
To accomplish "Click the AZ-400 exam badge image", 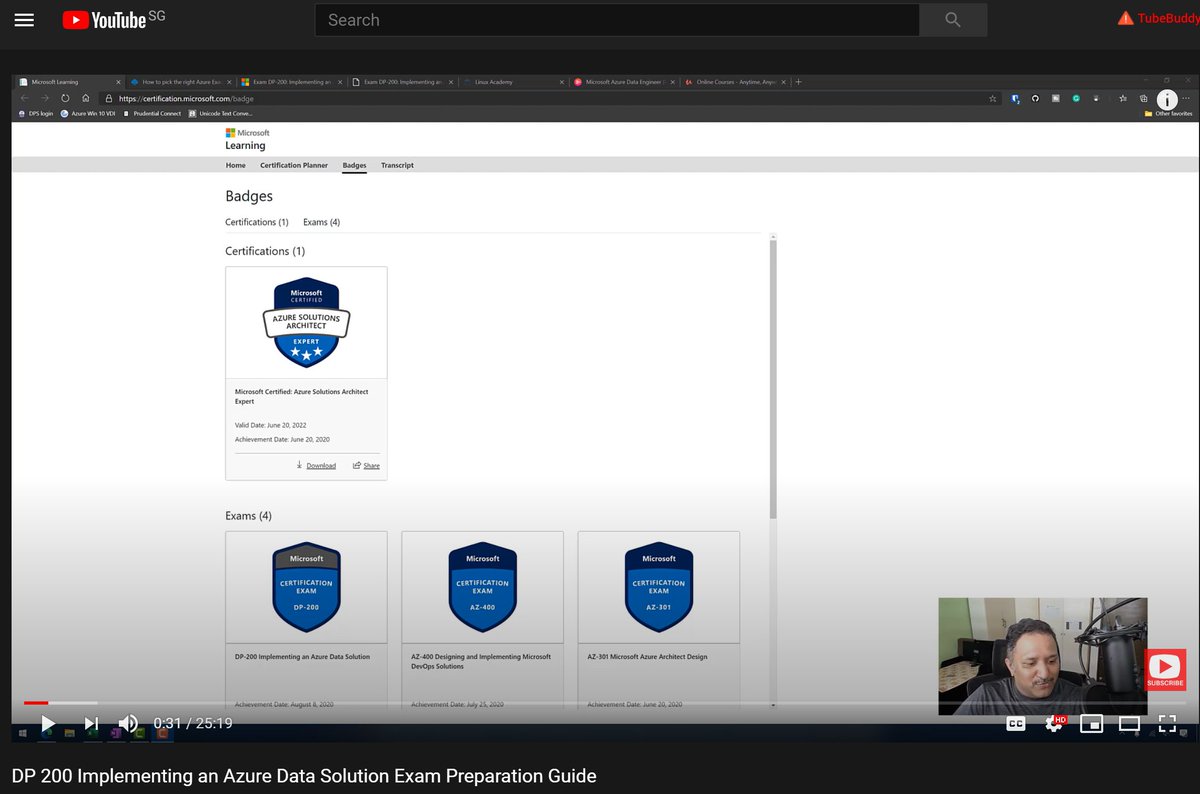I will pos(482,587).
